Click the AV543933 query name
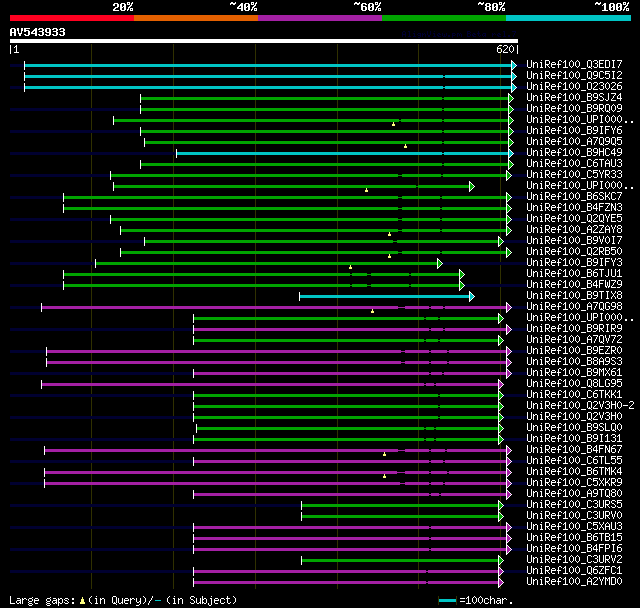The height and width of the screenshot is (608, 640). pyautogui.click(x=38, y=32)
